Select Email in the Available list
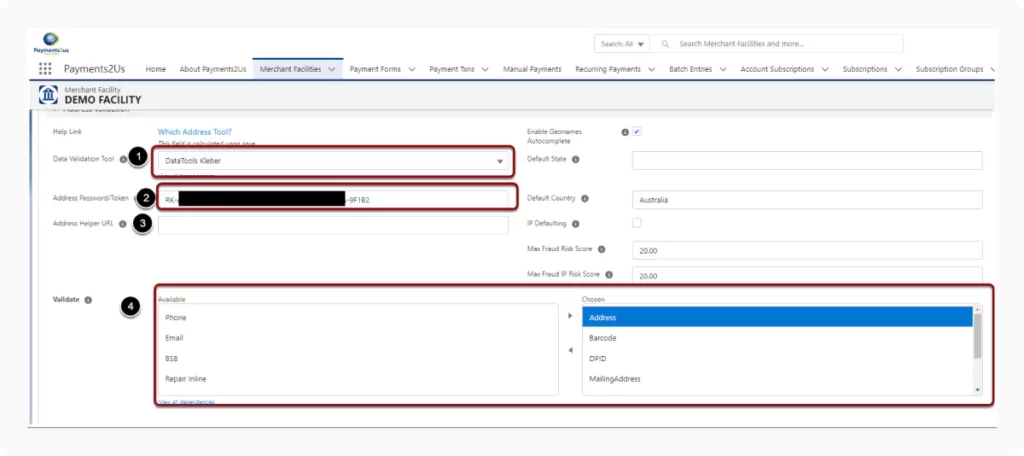The height and width of the screenshot is (456, 1024). point(358,338)
